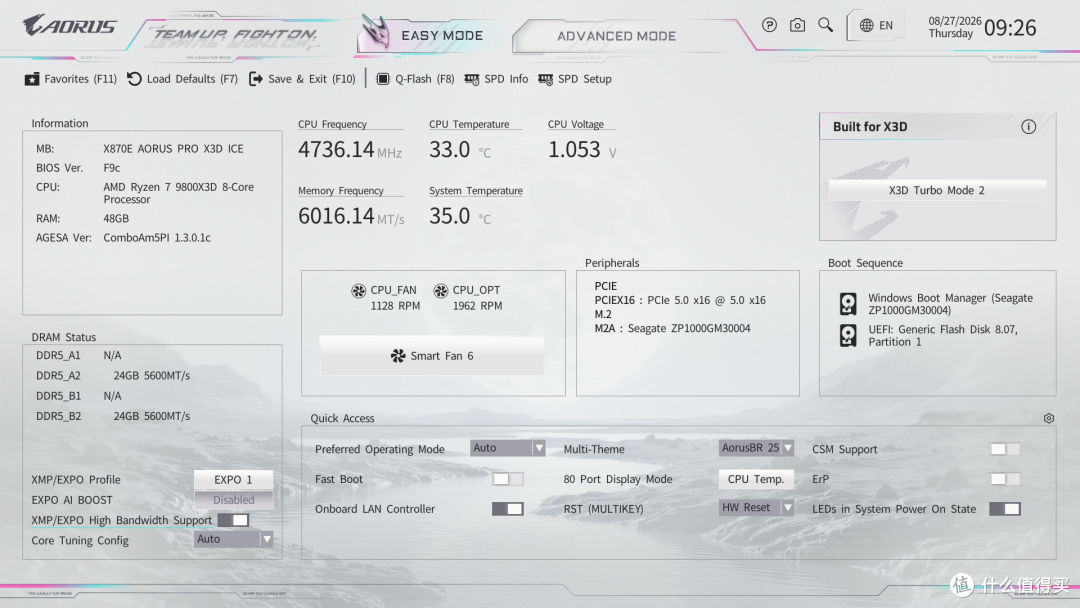
Task: Click the Windows Boot Manager drive icon
Action: click(x=848, y=304)
